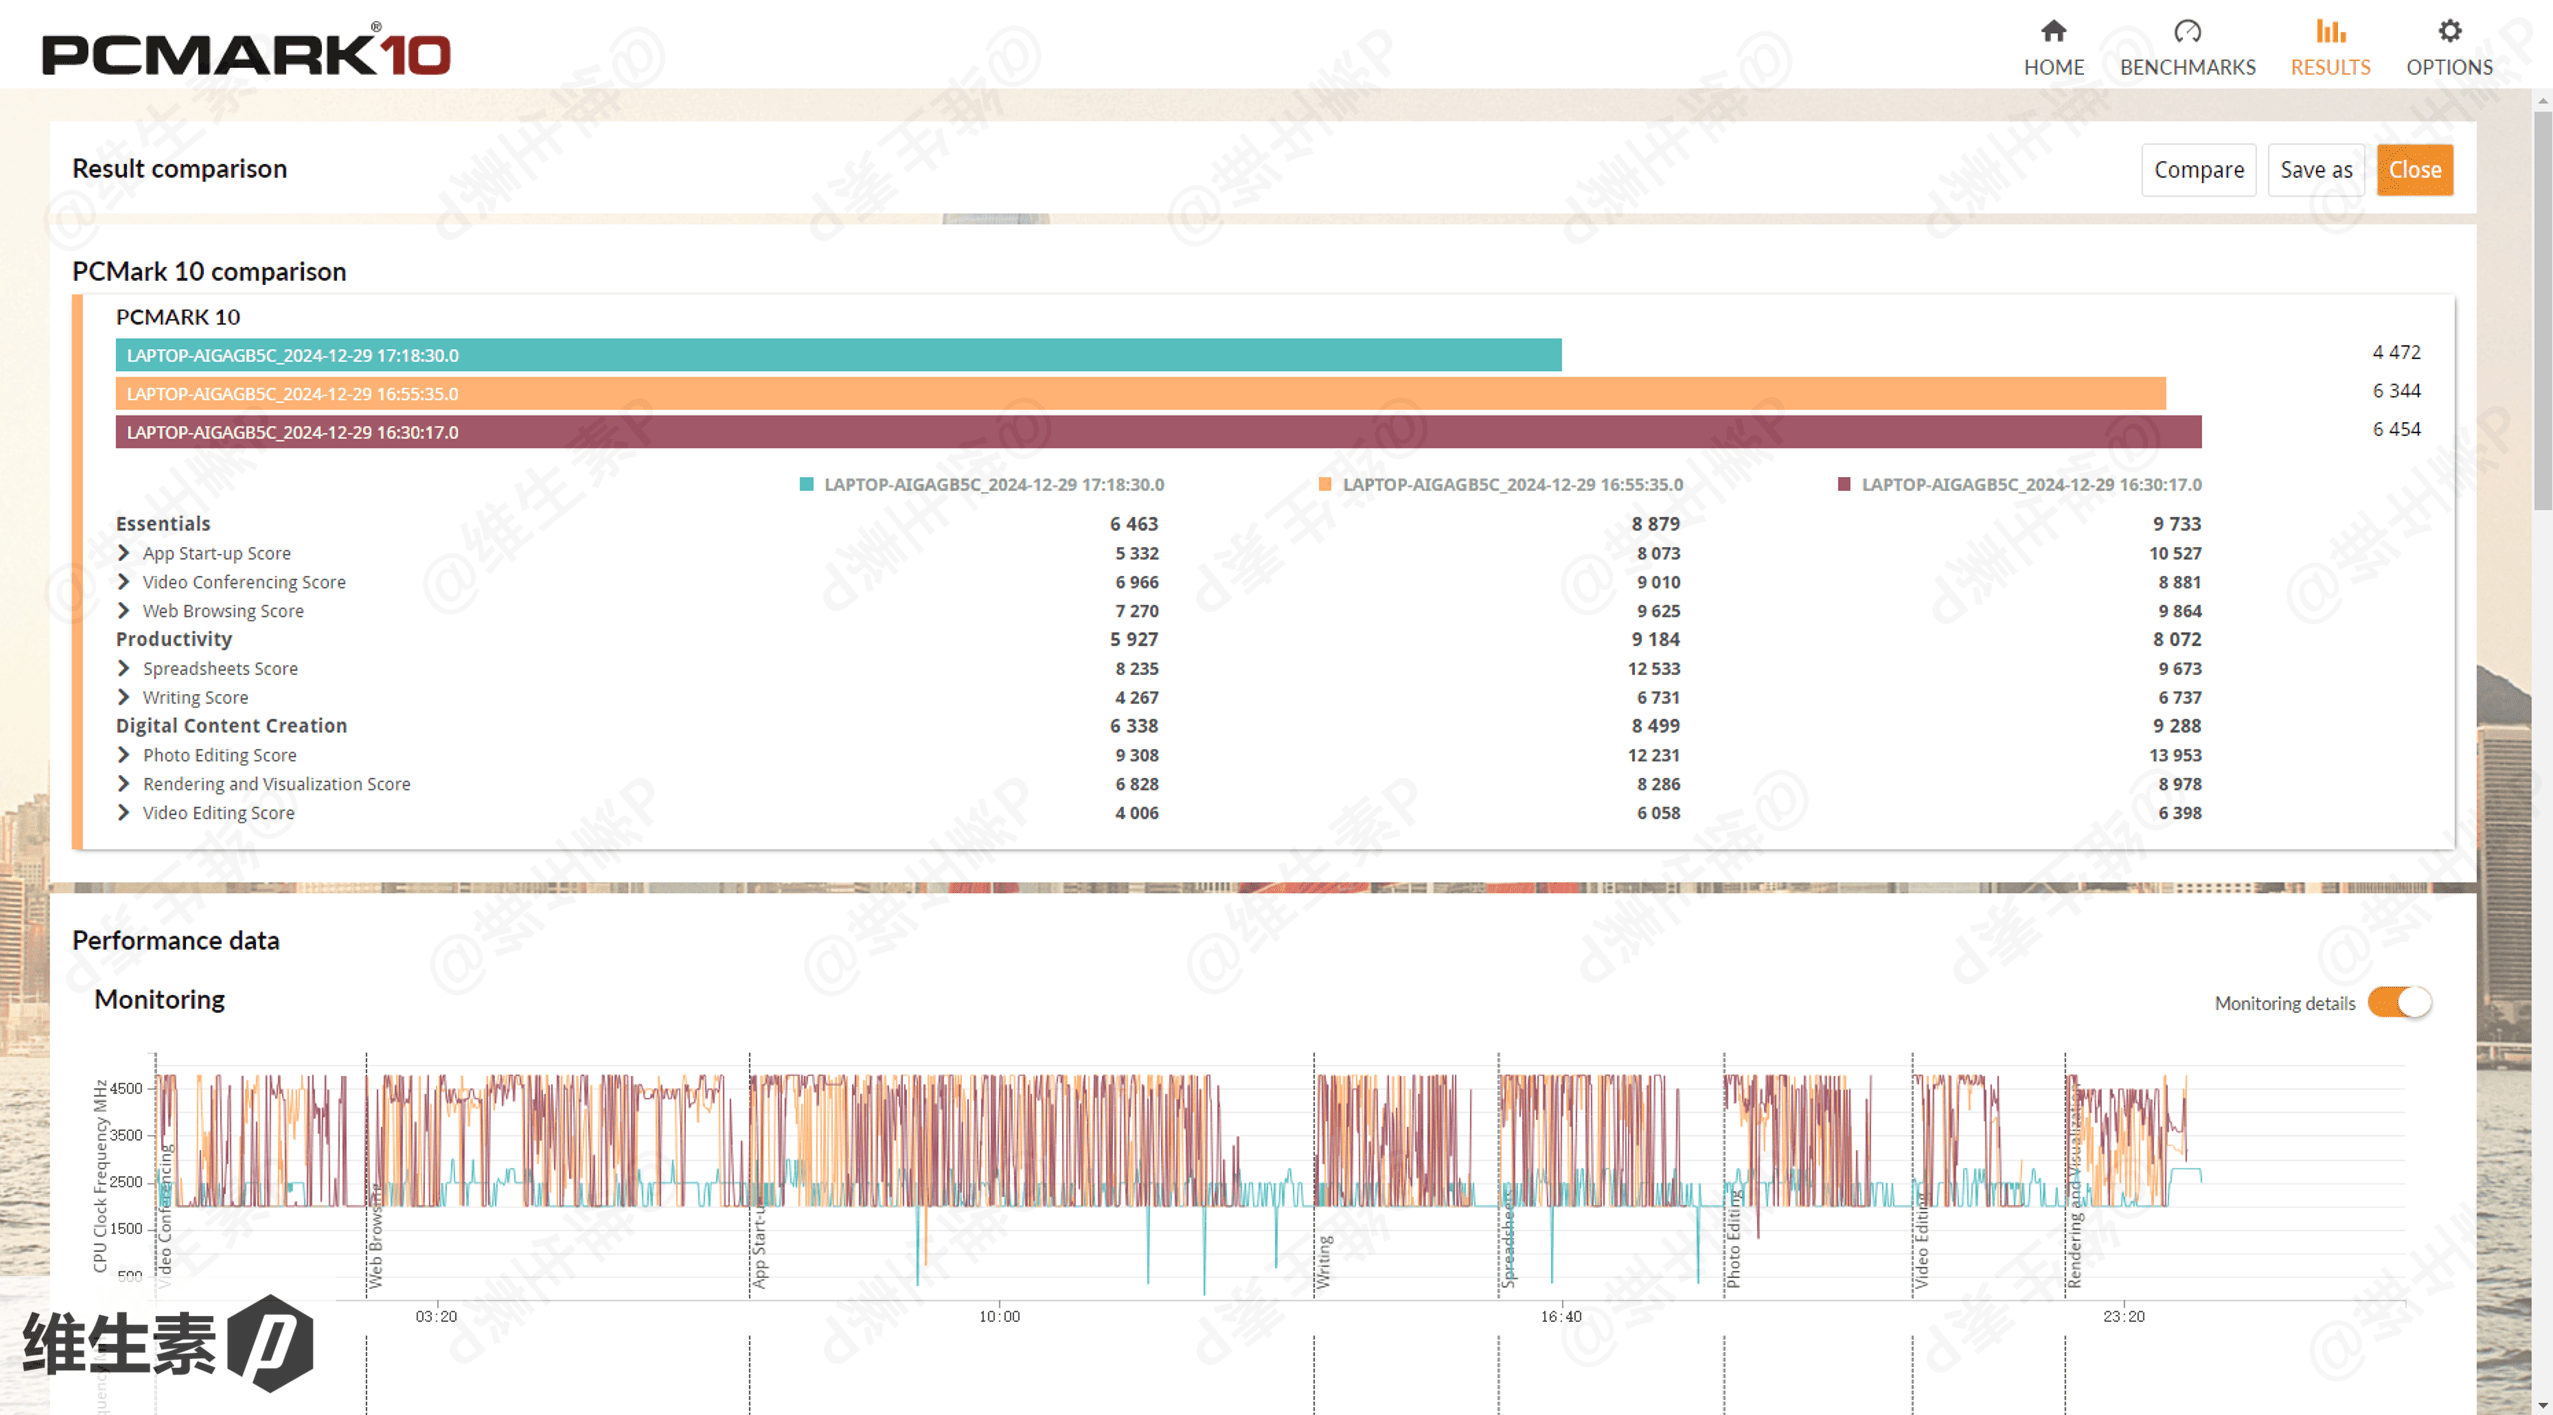Open Benchmarks via gauge icon
The image size is (2553, 1415).
pos(2187,32)
